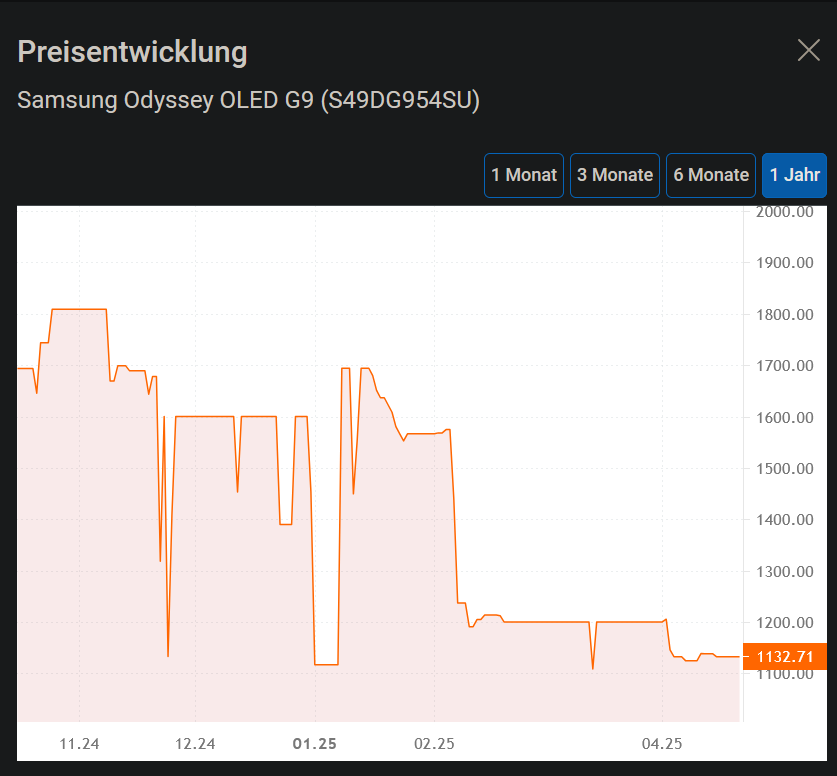This screenshot has height=776, width=837.
Task: Click the 12.24 axis label
Action: point(196,744)
